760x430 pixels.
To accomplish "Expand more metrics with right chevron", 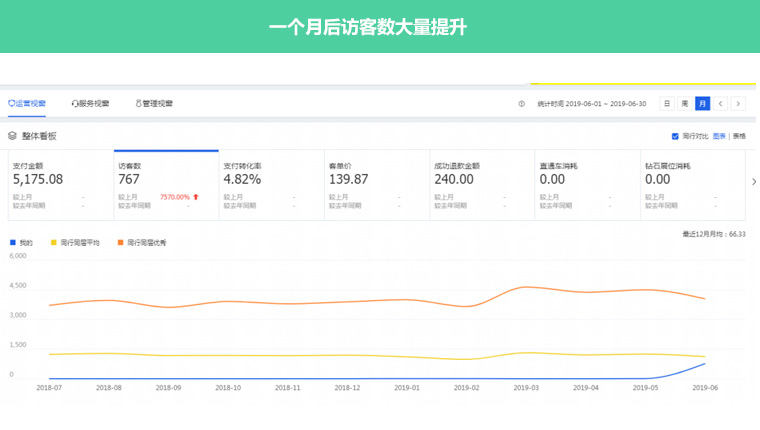I will point(754,182).
